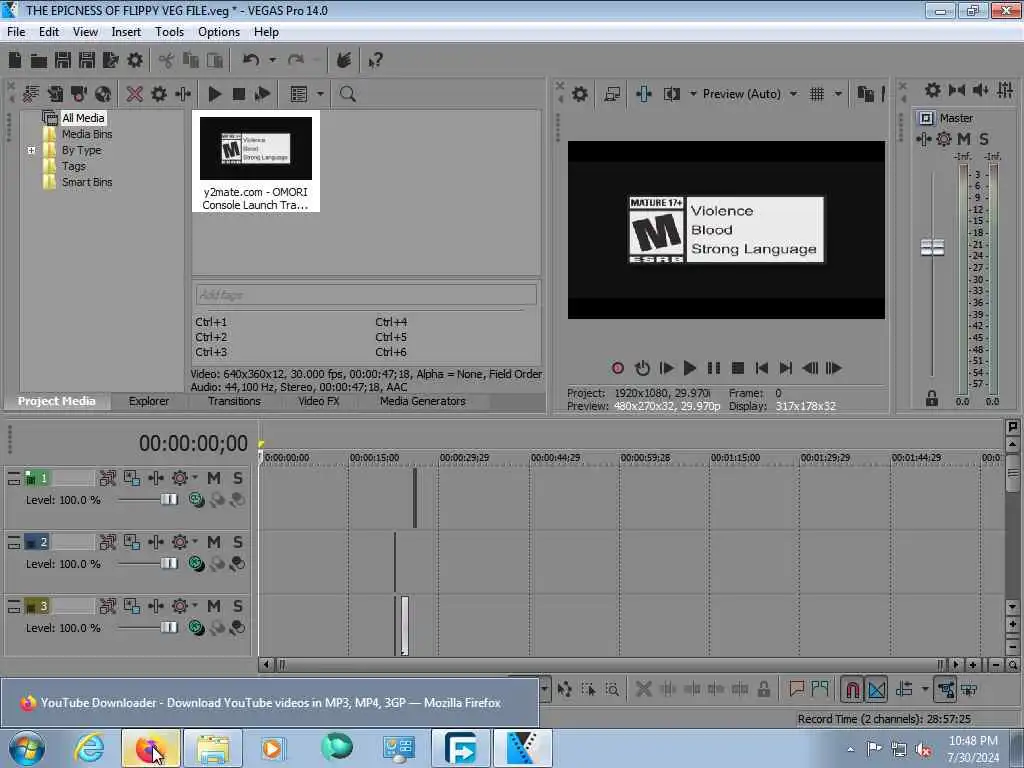Open project Properties gear in main toolbar

click(135, 60)
